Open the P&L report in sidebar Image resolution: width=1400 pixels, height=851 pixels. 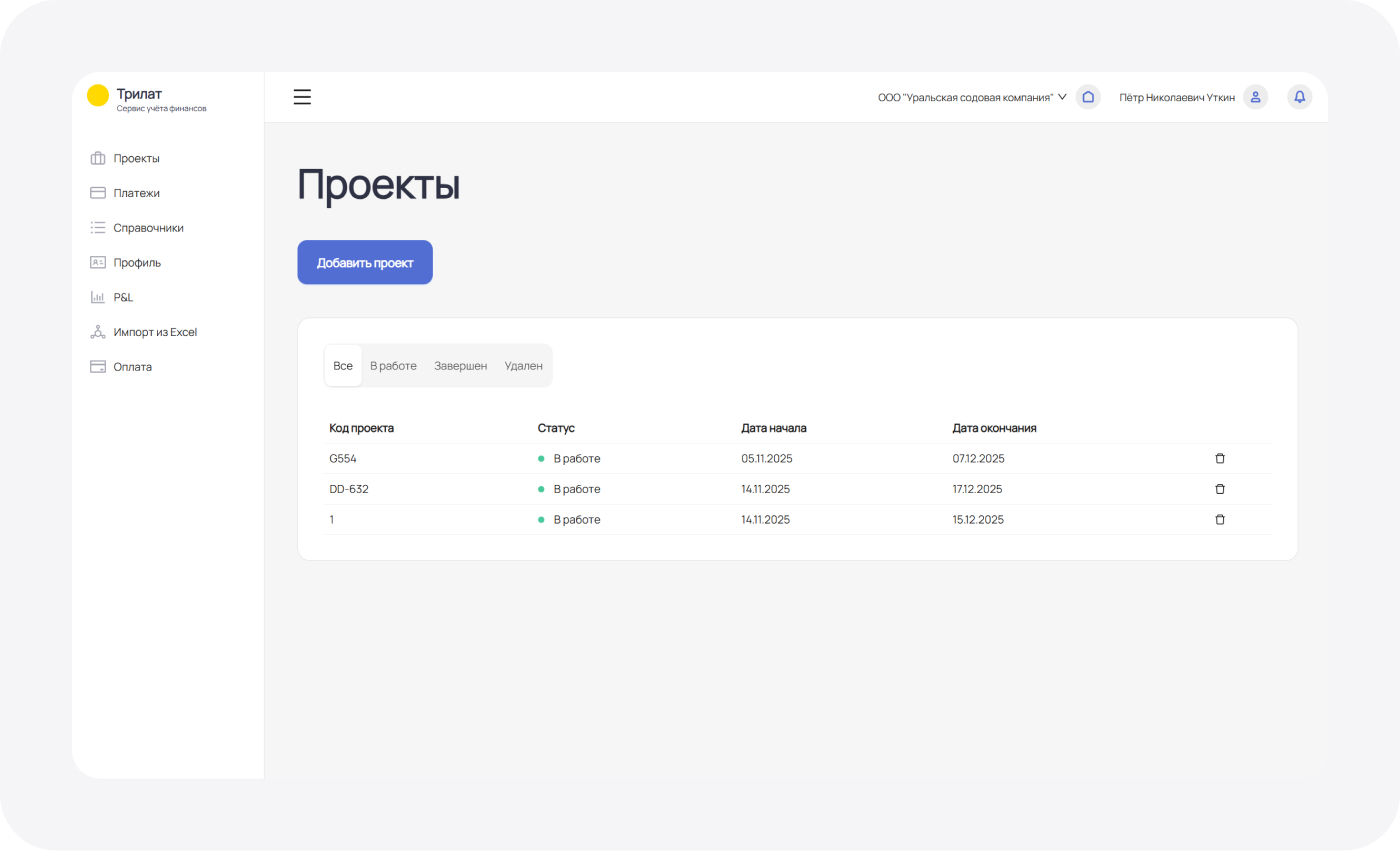[123, 297]
